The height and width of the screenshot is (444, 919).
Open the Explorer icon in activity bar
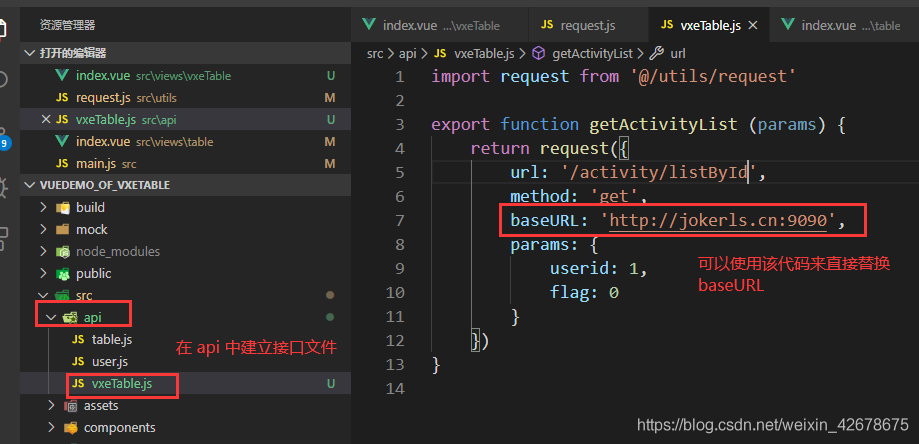[x=3, y=28]
